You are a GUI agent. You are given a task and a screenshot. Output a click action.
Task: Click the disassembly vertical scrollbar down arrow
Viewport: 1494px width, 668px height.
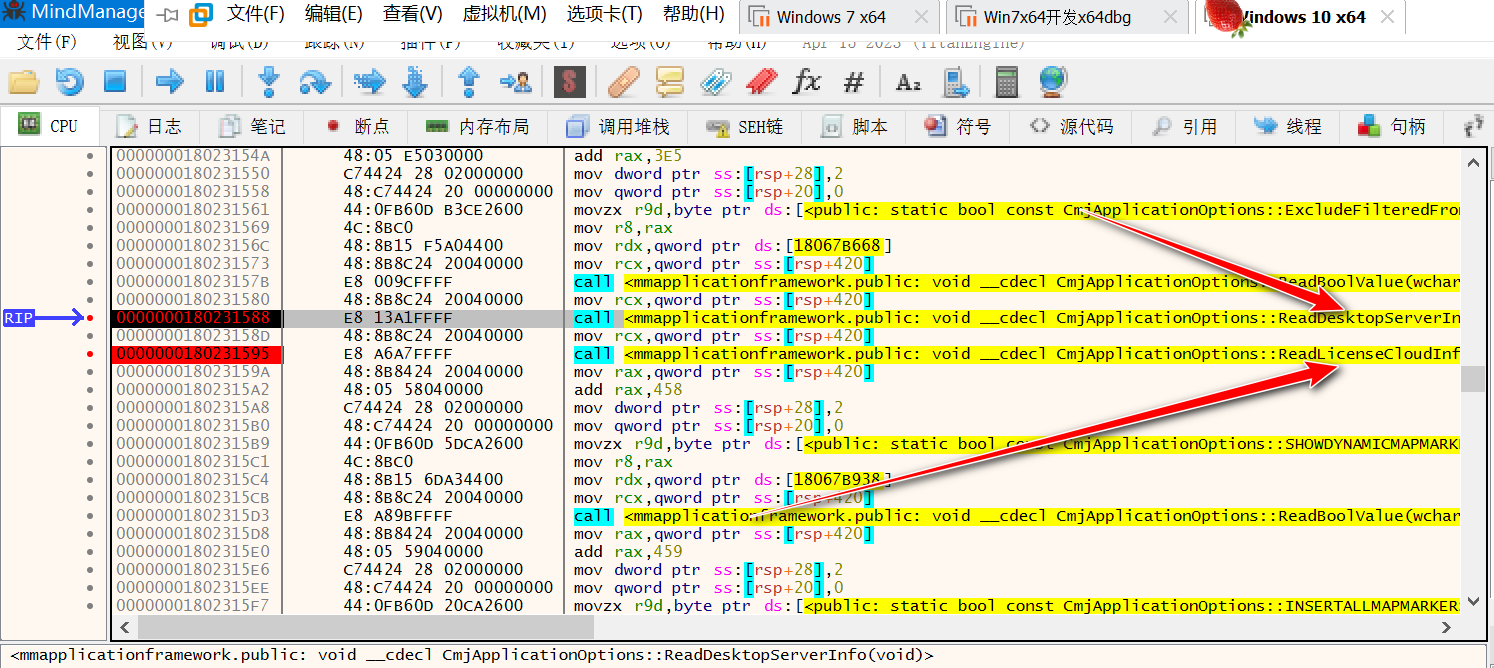[1472, 601]
